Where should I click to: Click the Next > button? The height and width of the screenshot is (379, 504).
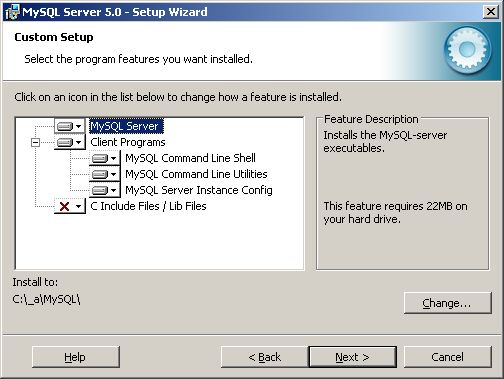pyautogui.click(x=353, y=357)
